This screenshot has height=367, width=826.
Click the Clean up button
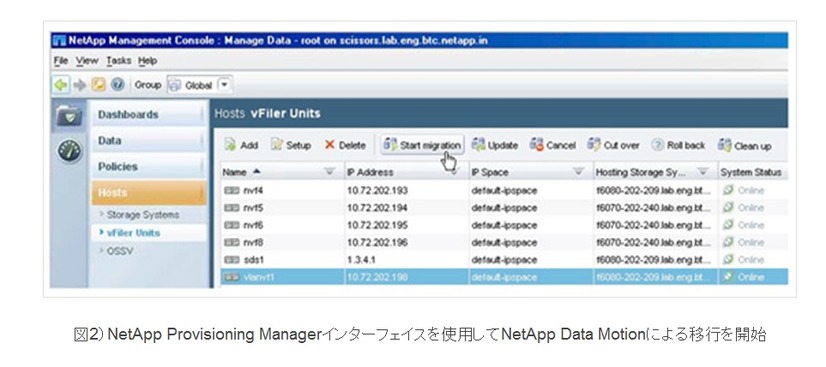(745, 145)
